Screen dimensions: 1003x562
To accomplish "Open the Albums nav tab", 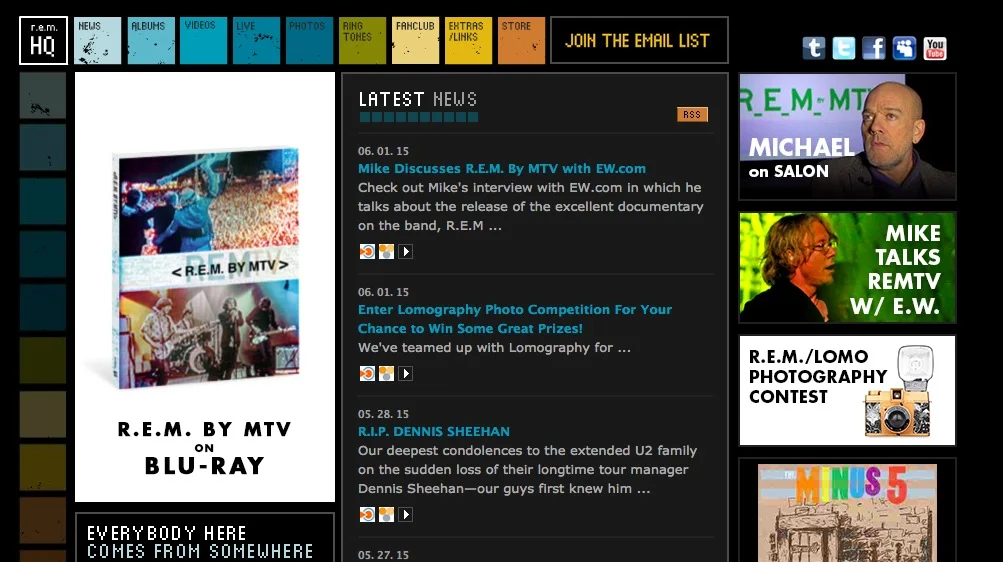I will click(151, 40).
